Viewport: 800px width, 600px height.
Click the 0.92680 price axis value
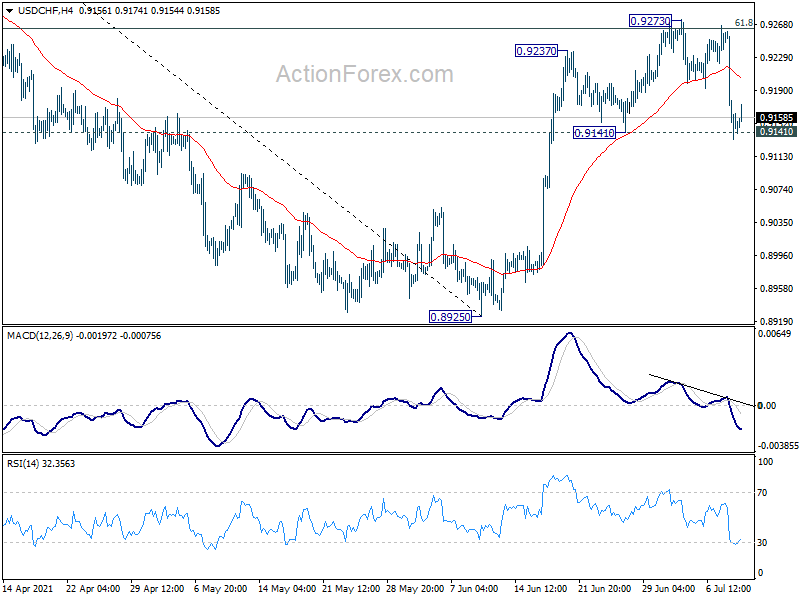[x=777, y=24]
